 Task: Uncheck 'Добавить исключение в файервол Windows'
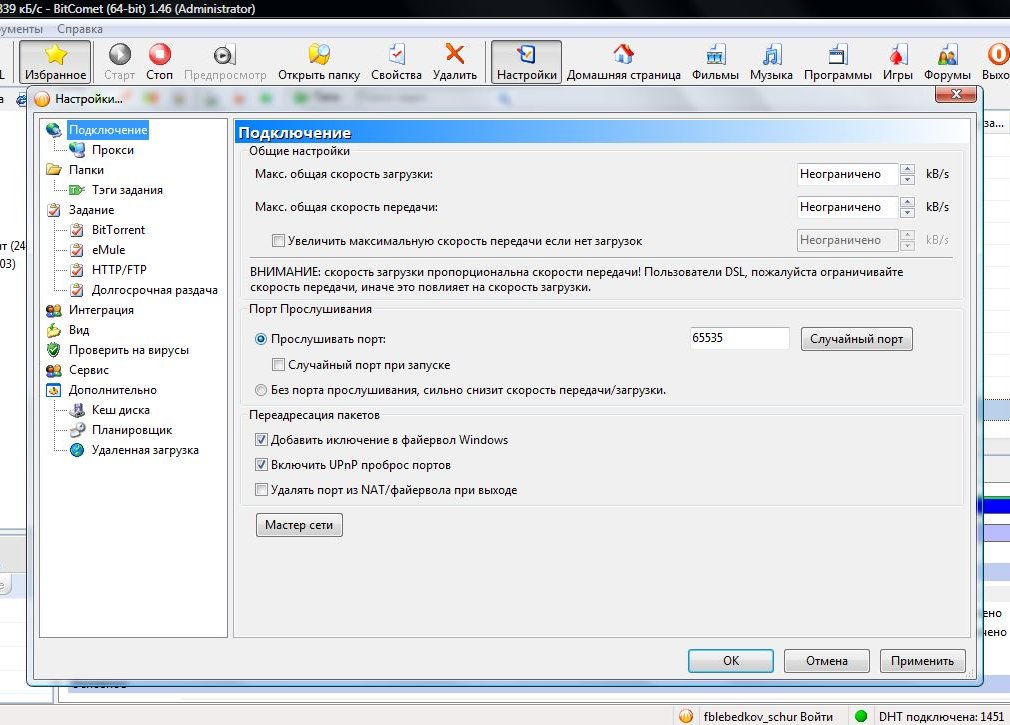(x=261, y=440)
